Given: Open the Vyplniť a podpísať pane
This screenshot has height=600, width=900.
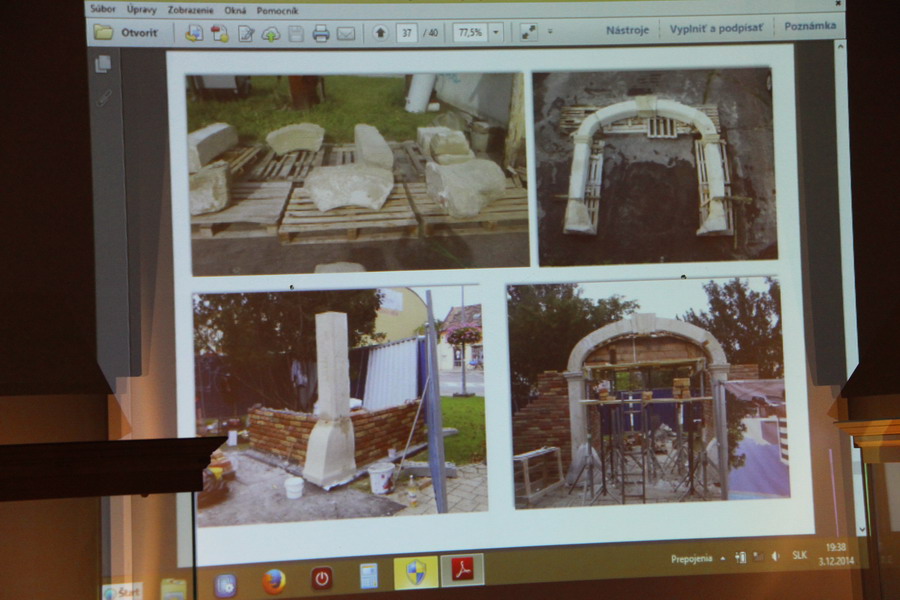Looking at the screenshot, I should [716, 28].
